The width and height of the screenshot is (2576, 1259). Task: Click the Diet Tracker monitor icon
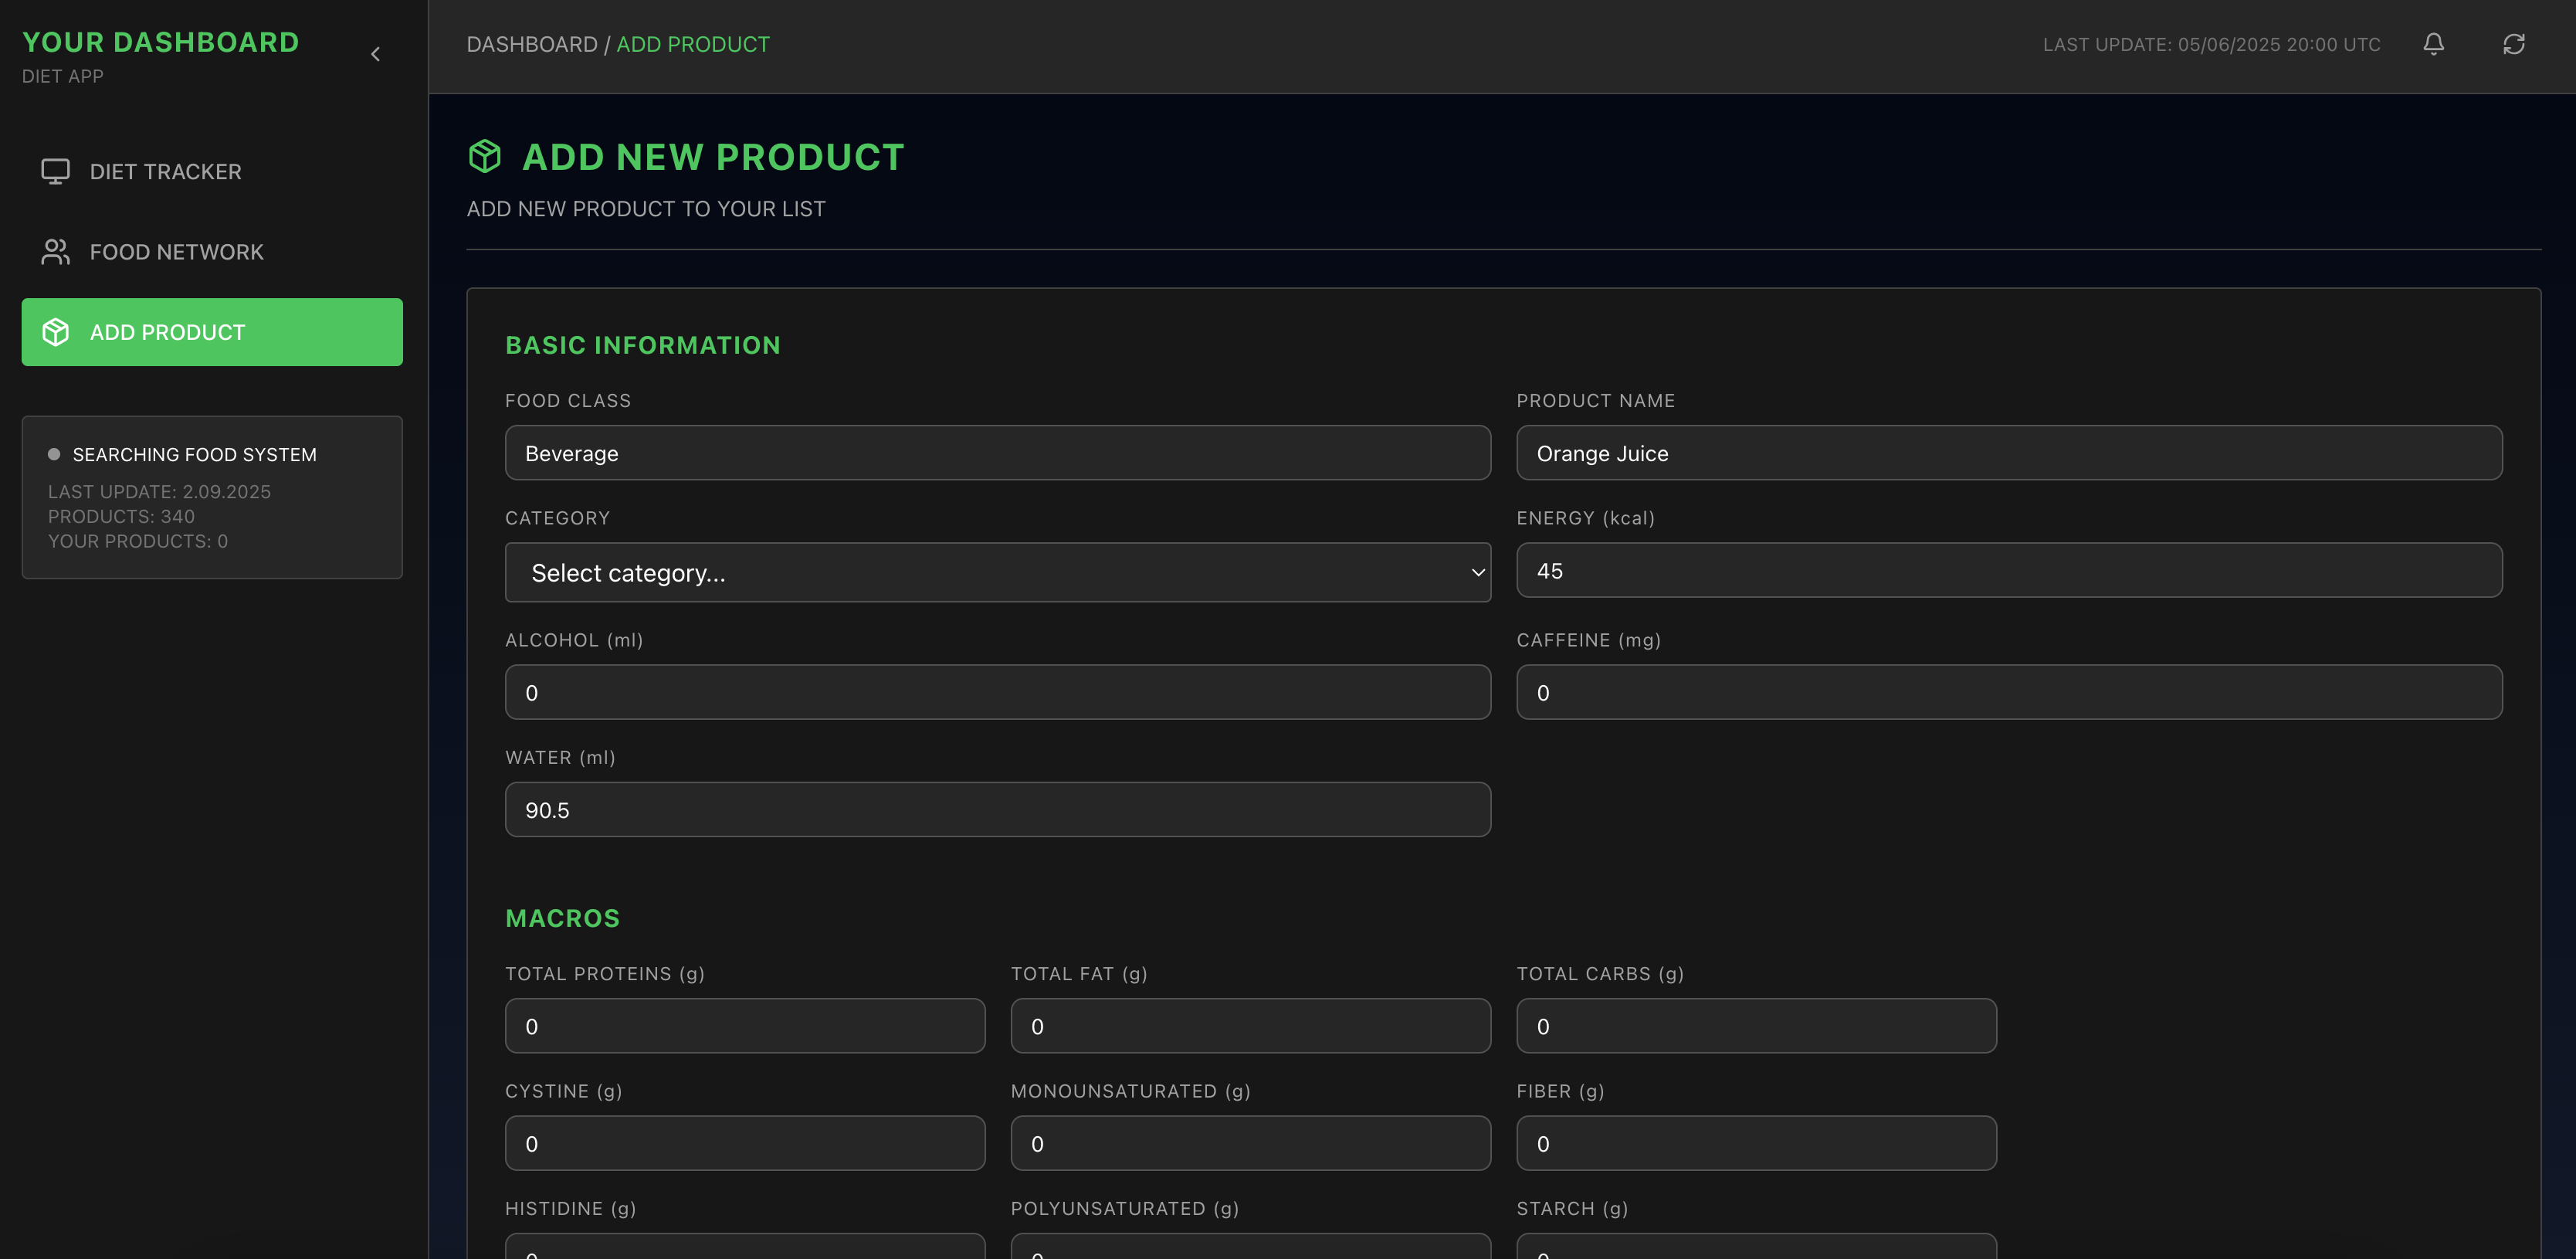tap(54, 171)
